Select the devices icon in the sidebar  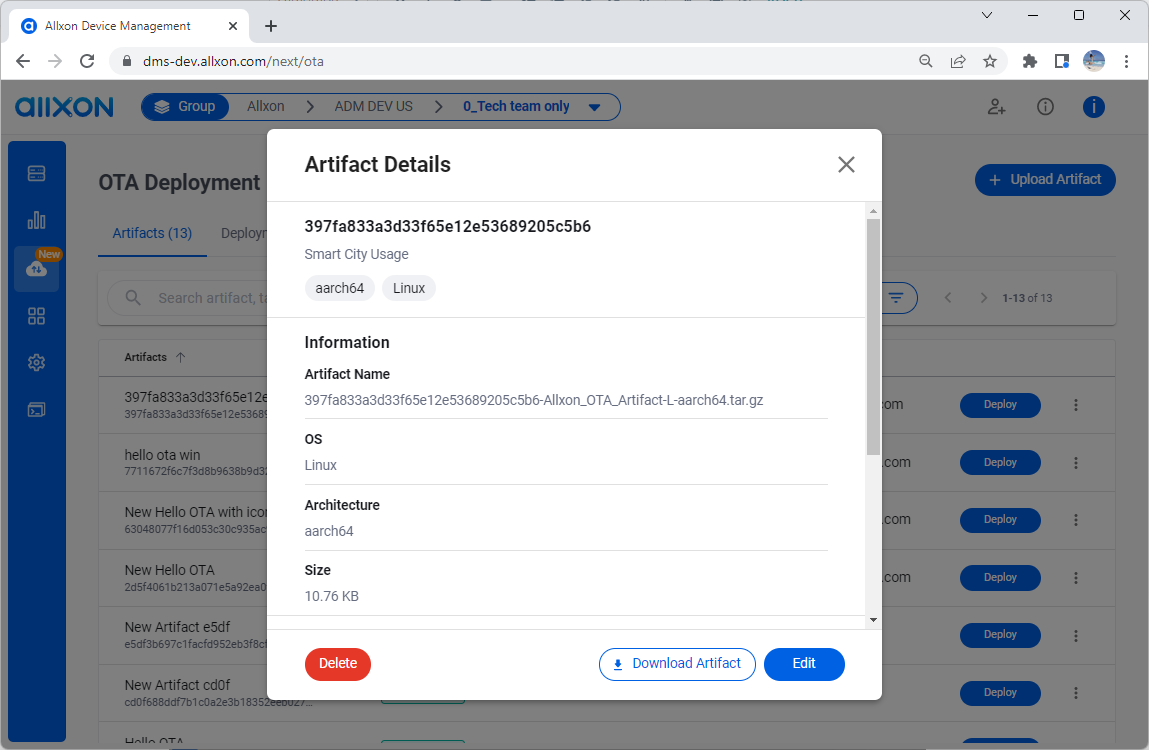click(36, 172)
